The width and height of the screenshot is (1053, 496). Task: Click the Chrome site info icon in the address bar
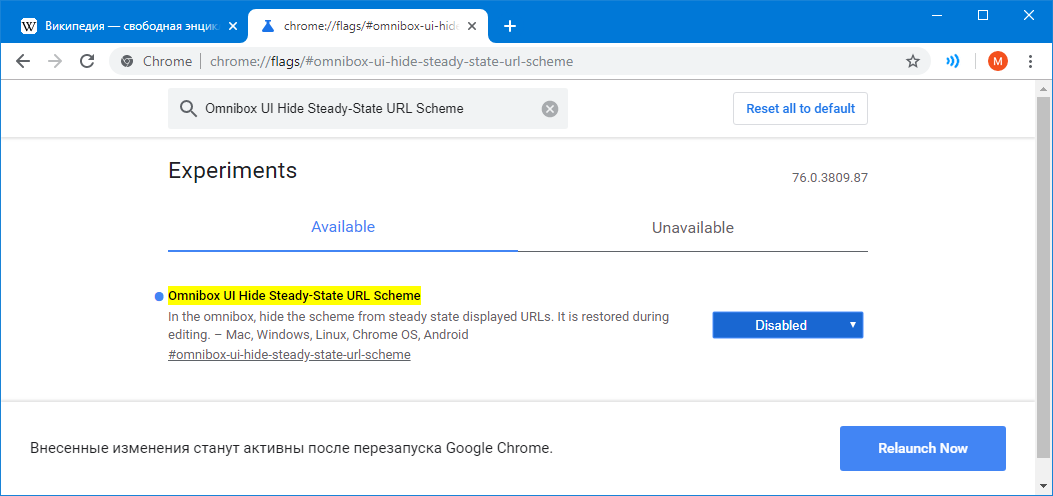pos(127,62)
